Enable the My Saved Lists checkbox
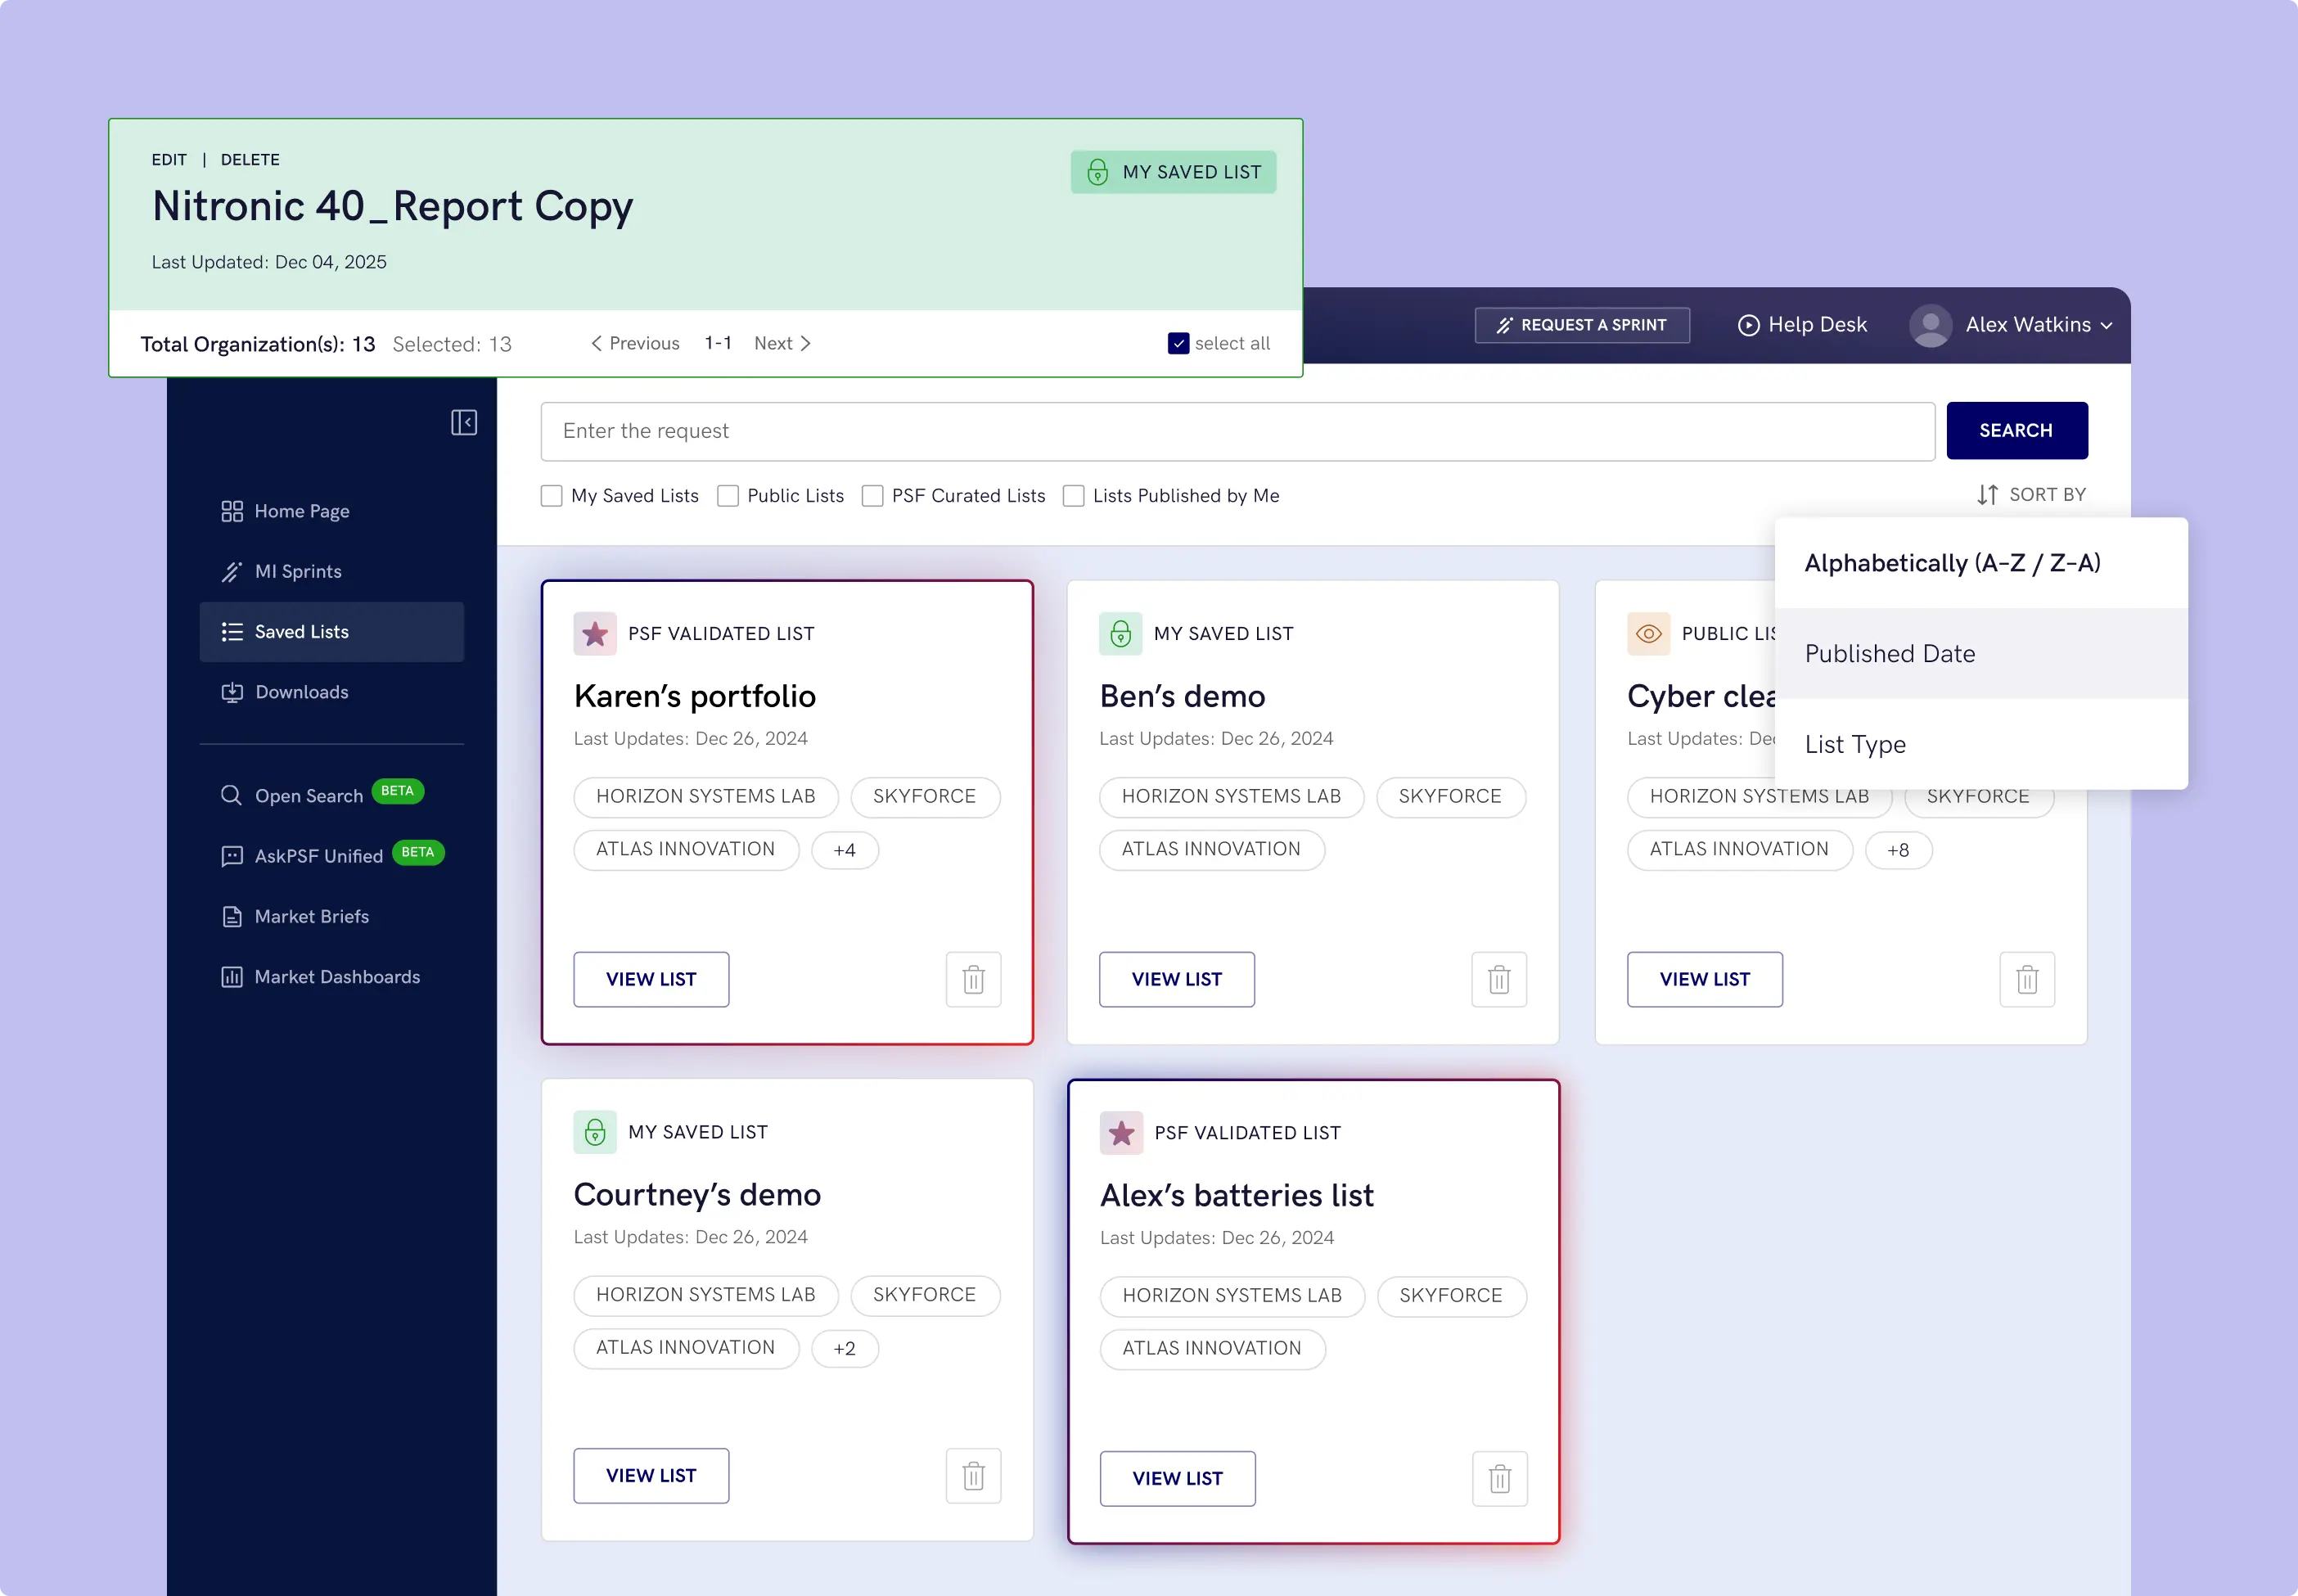This screenshot has width=2298, height=1596. [x=551, y=496]
